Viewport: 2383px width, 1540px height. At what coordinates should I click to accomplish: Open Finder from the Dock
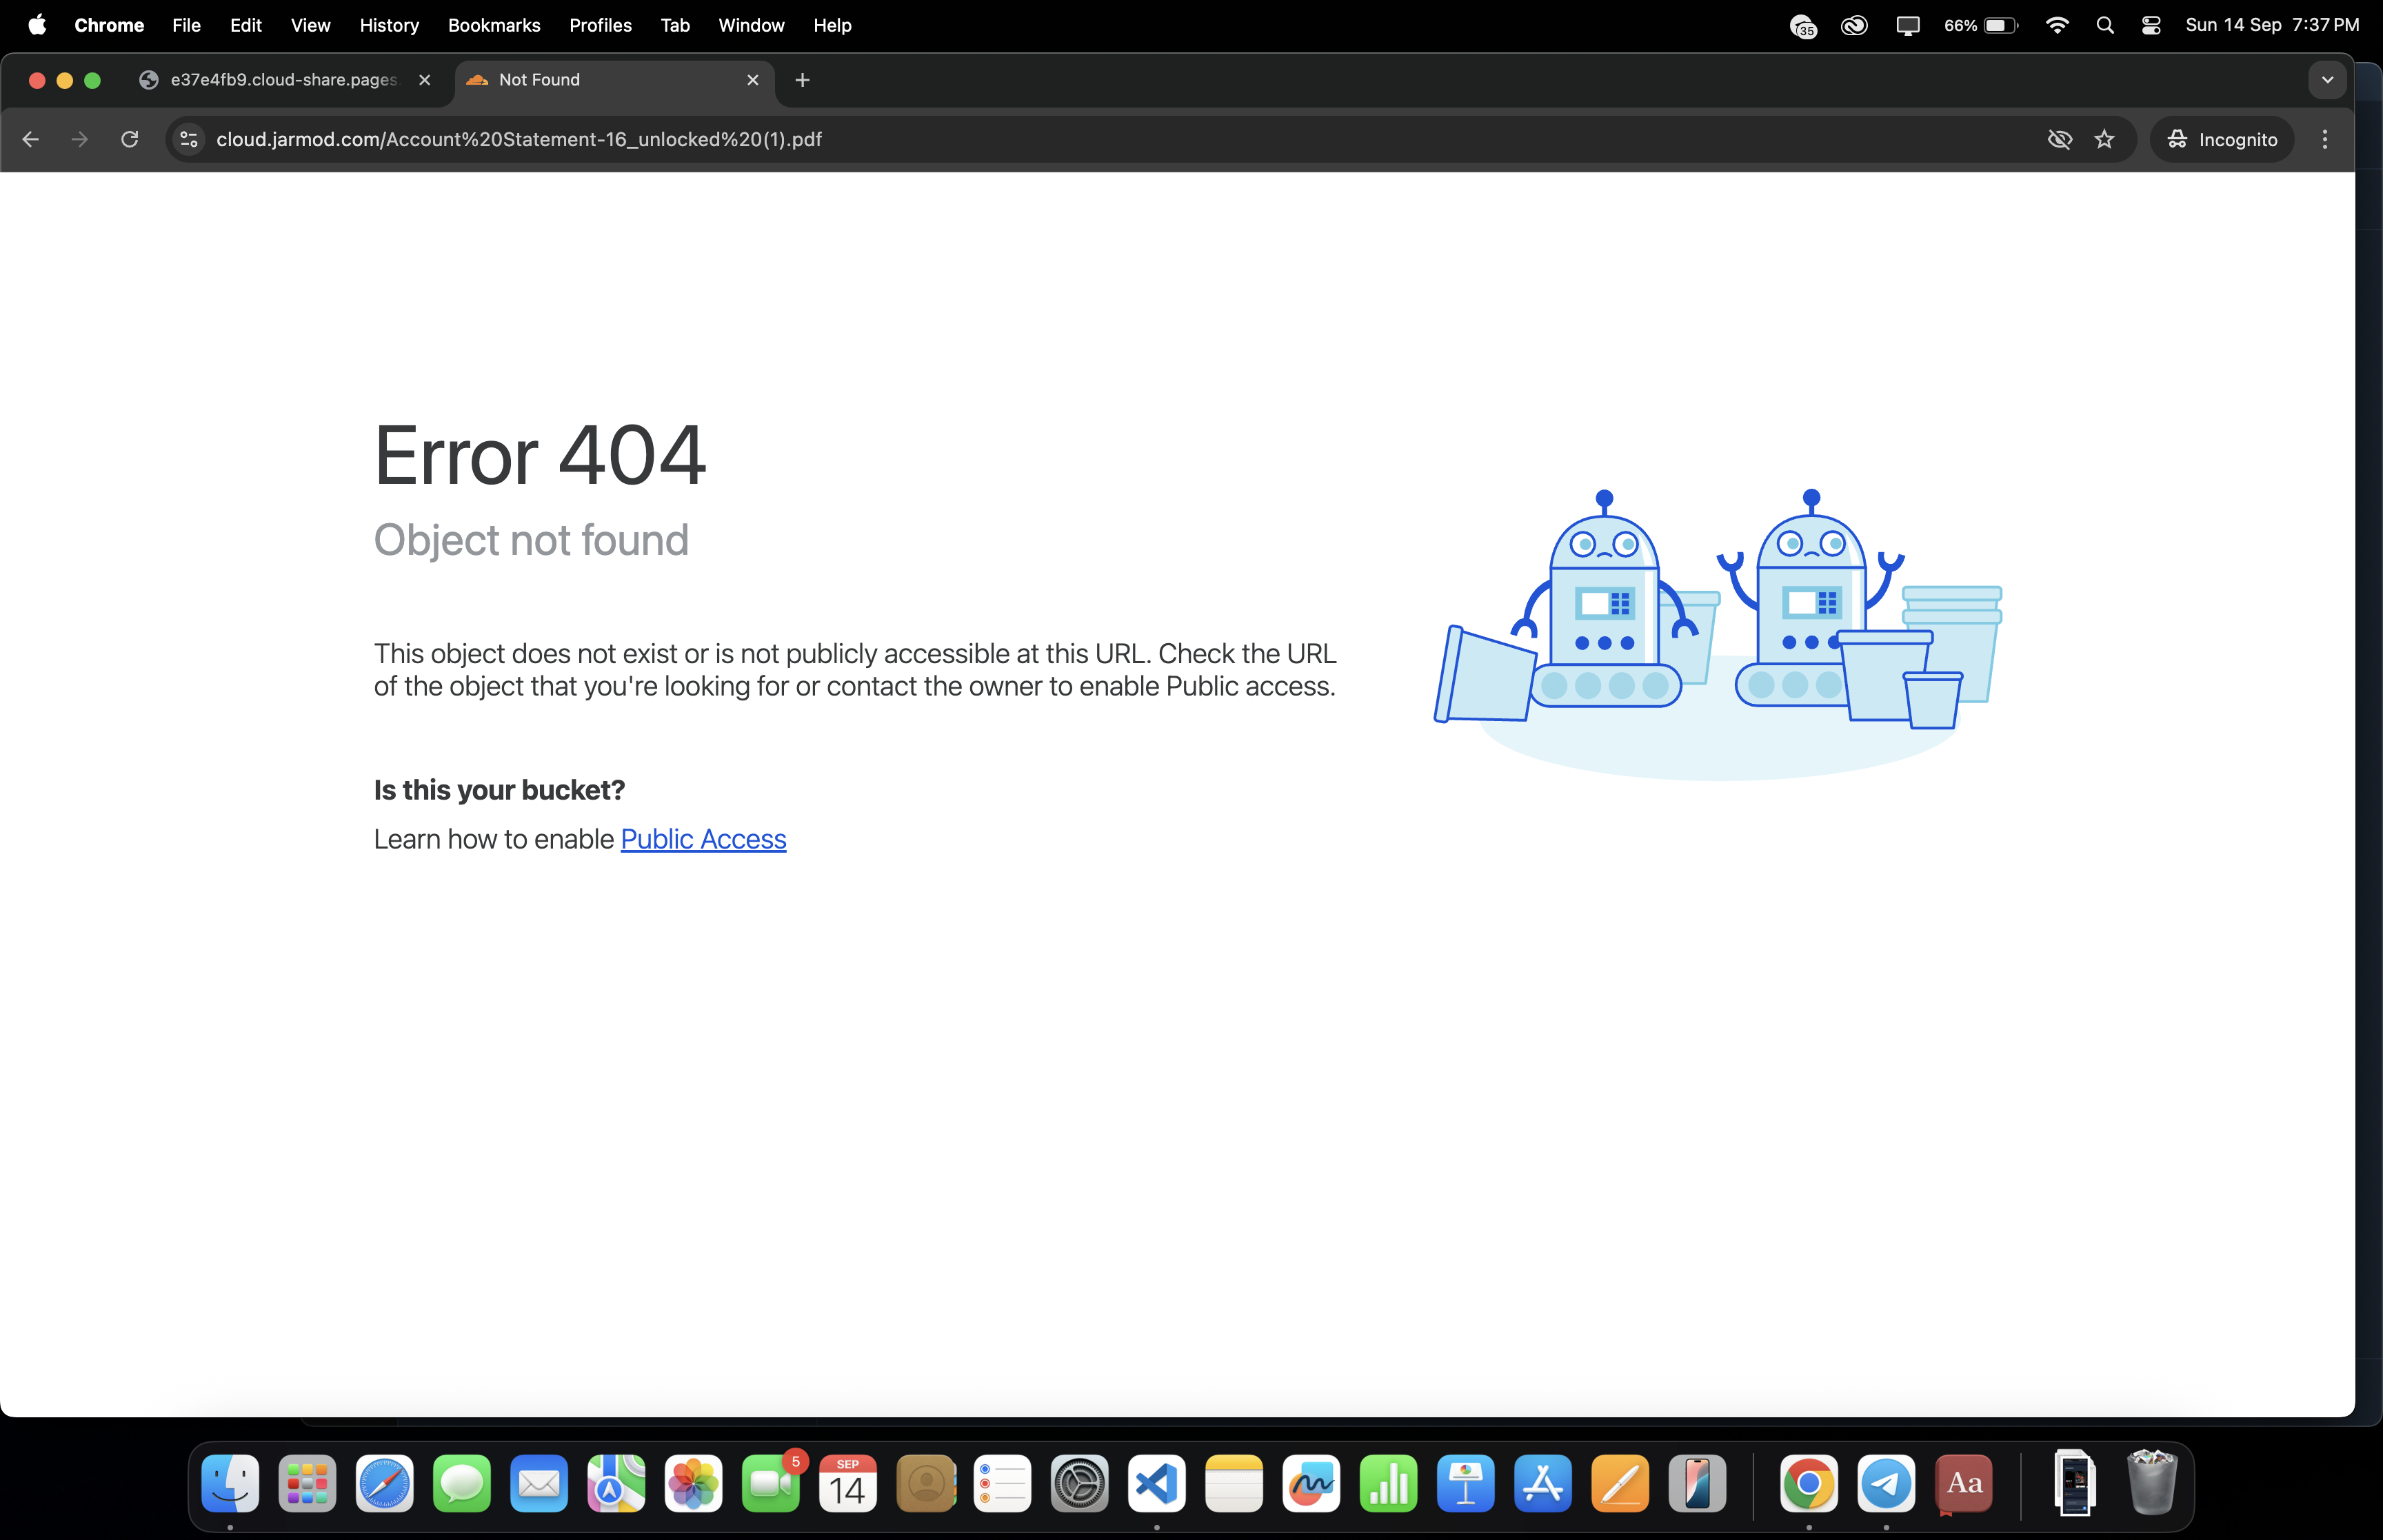point(230,1482)
